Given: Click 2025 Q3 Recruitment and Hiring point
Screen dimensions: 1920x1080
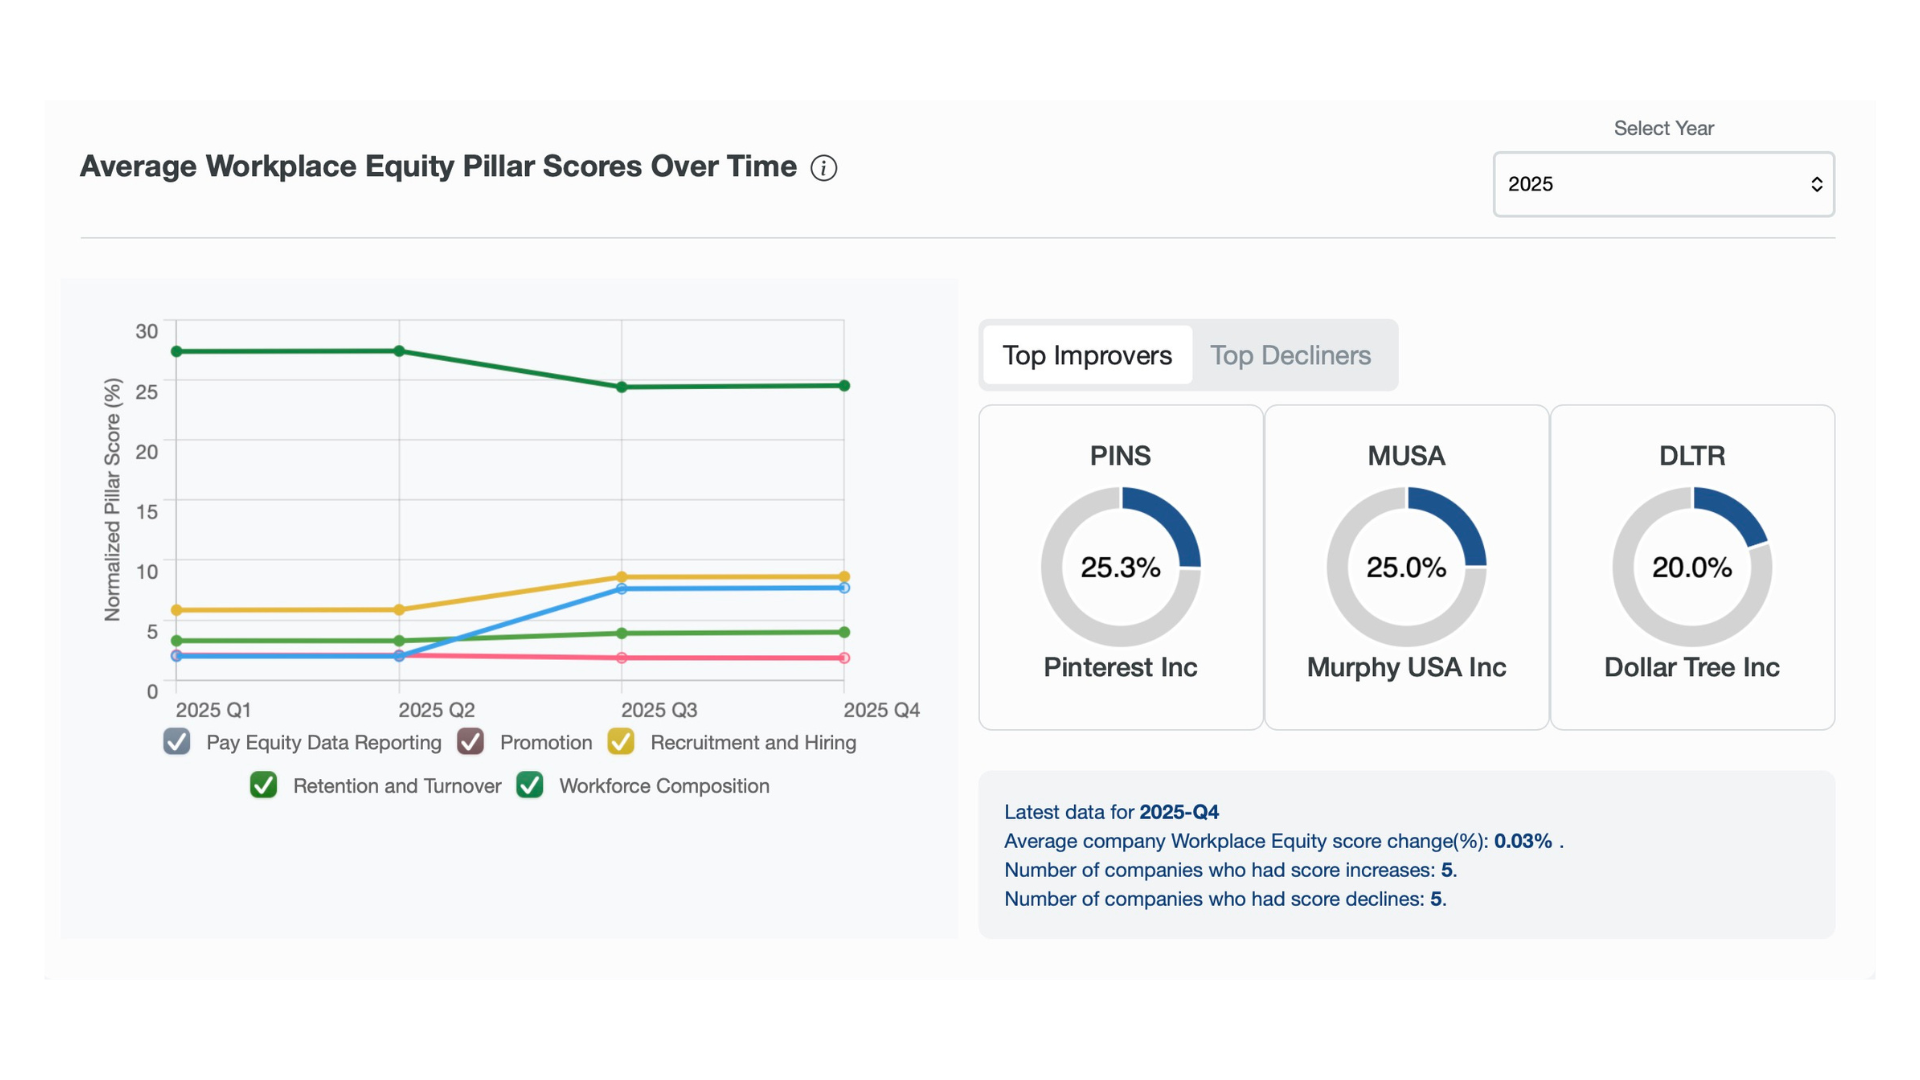Looking at the screenshot, I should click(x=622, y=577).
